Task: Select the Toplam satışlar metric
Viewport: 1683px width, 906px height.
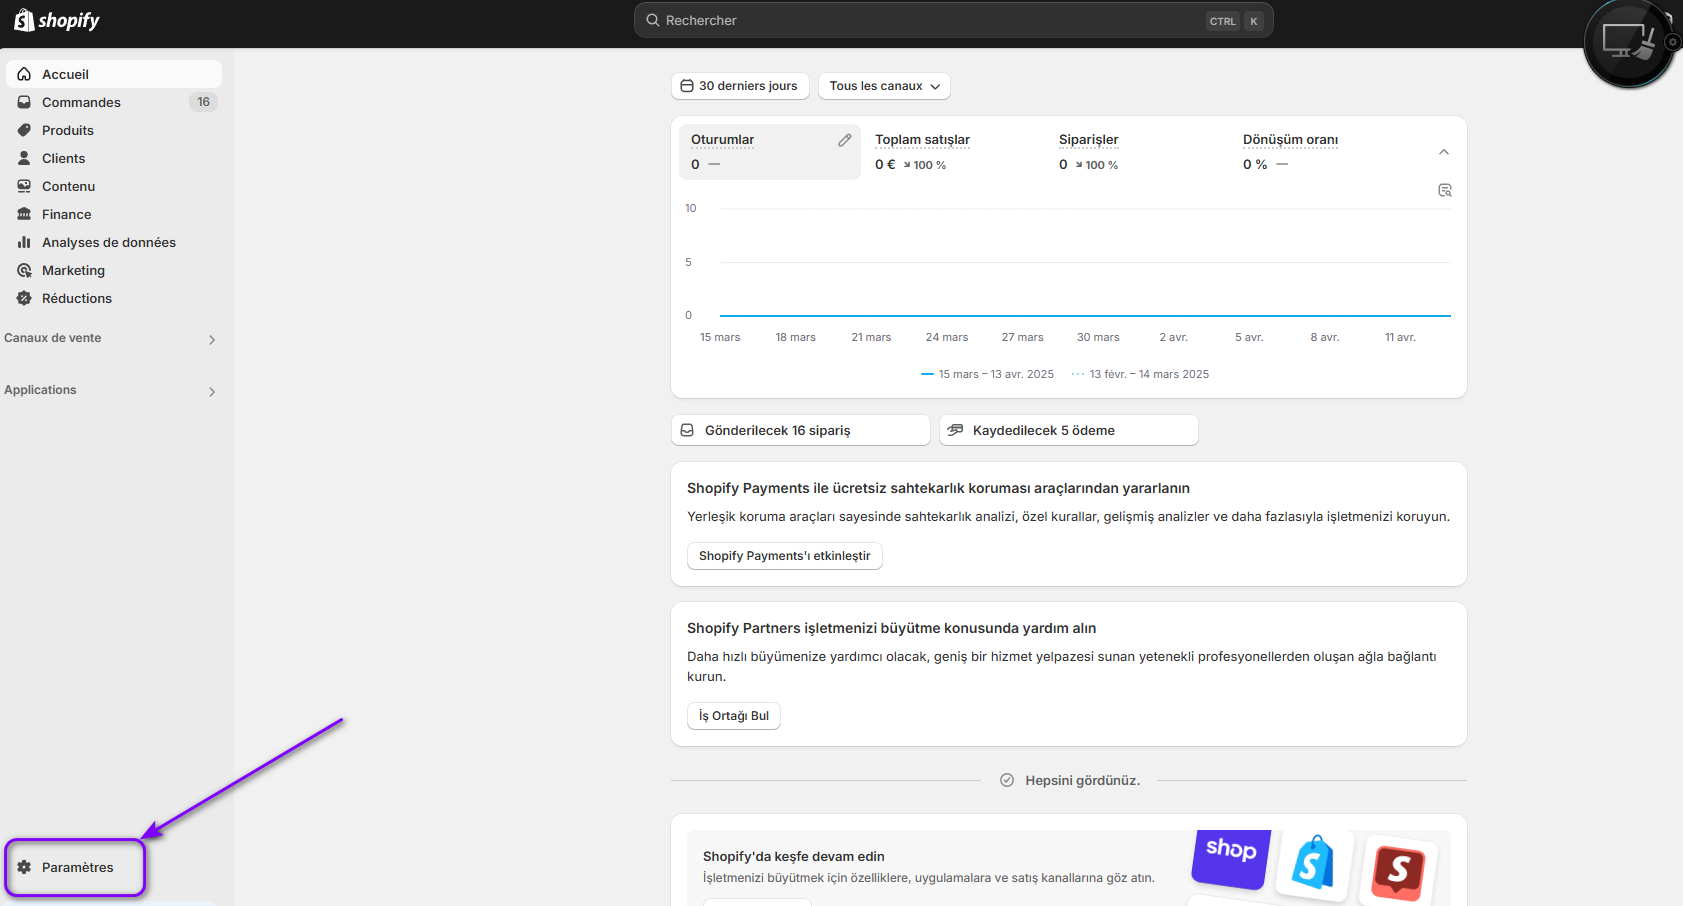Action: (x=953, y=152)
